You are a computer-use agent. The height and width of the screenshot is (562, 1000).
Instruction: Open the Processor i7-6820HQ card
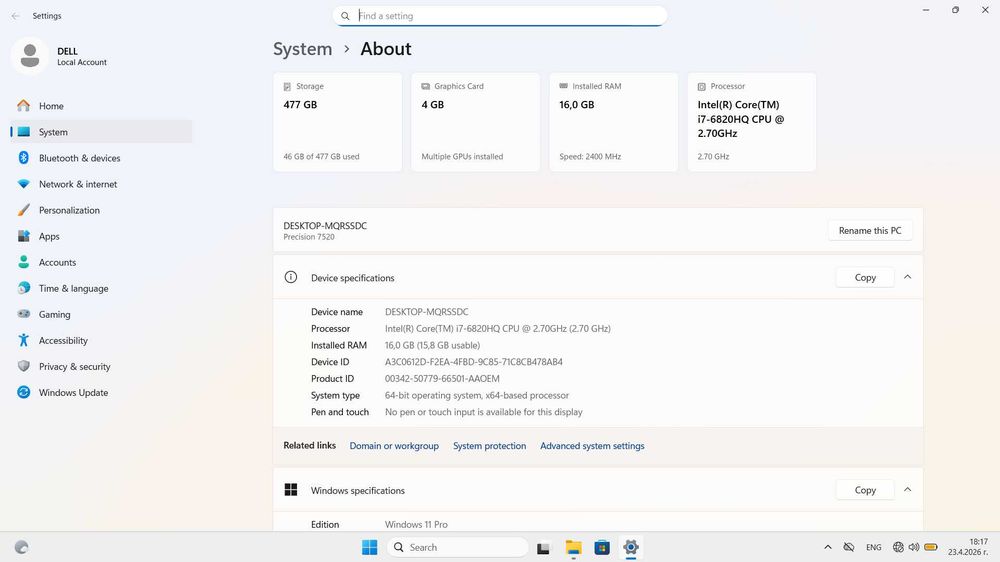[x=752, y=122]
